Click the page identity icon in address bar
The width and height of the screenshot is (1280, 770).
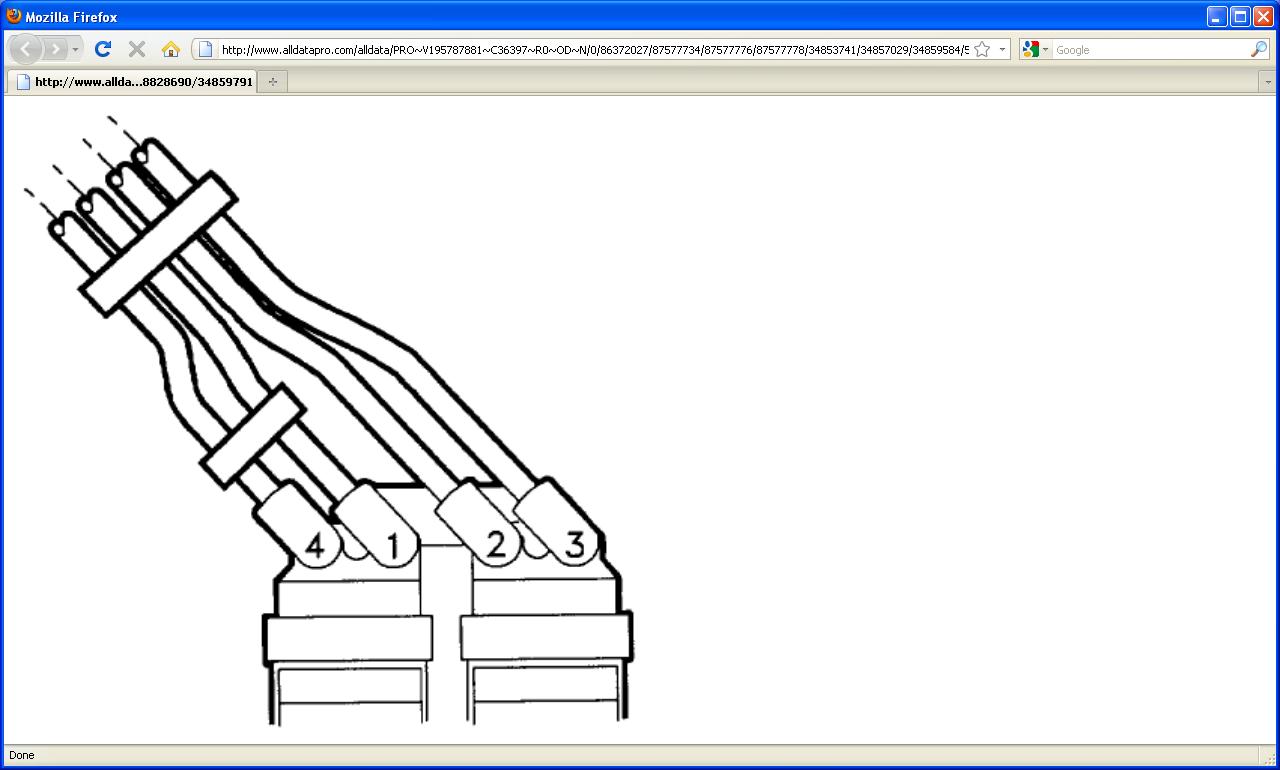coord(205,49)
